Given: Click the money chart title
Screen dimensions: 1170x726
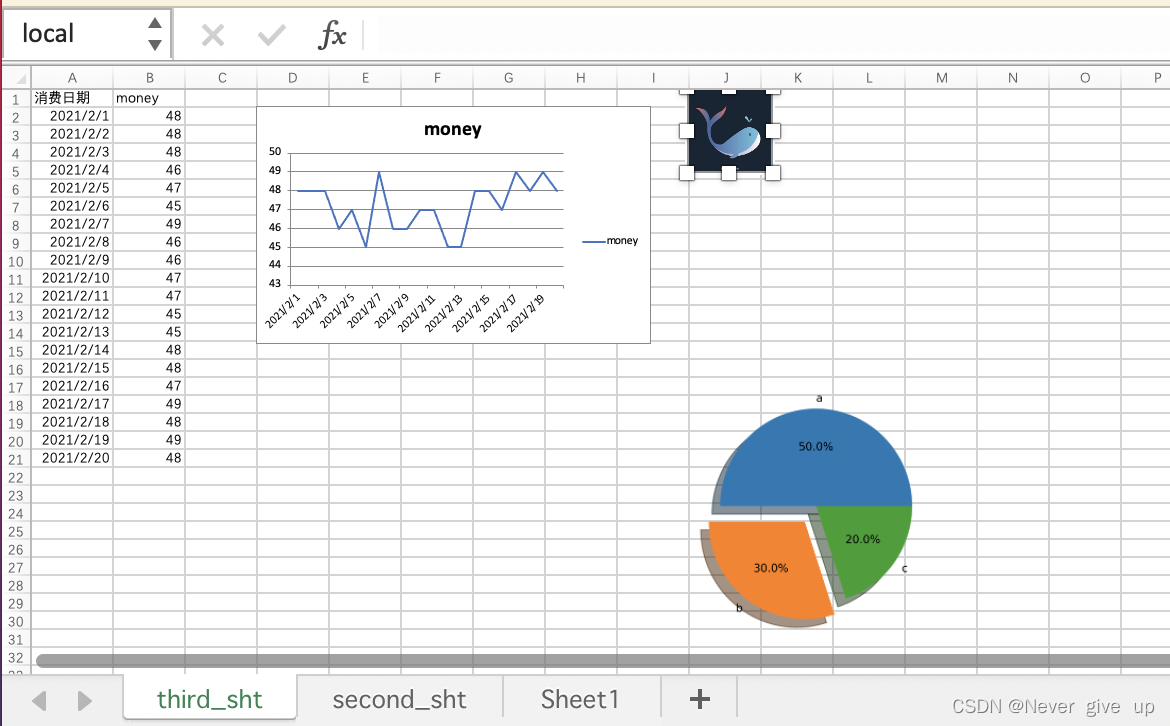Looking at the screenshot, I should tap(452, 129).
